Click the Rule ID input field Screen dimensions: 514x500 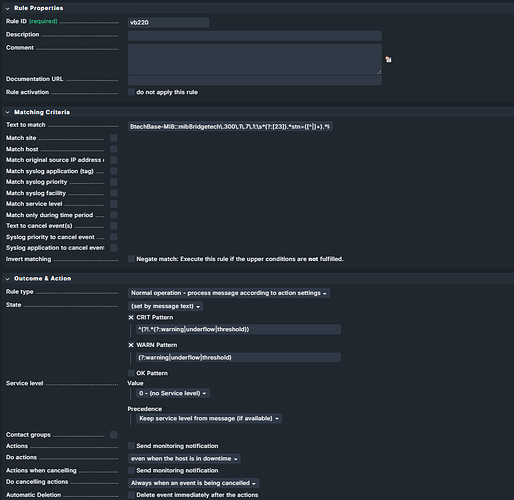(169, 23)
